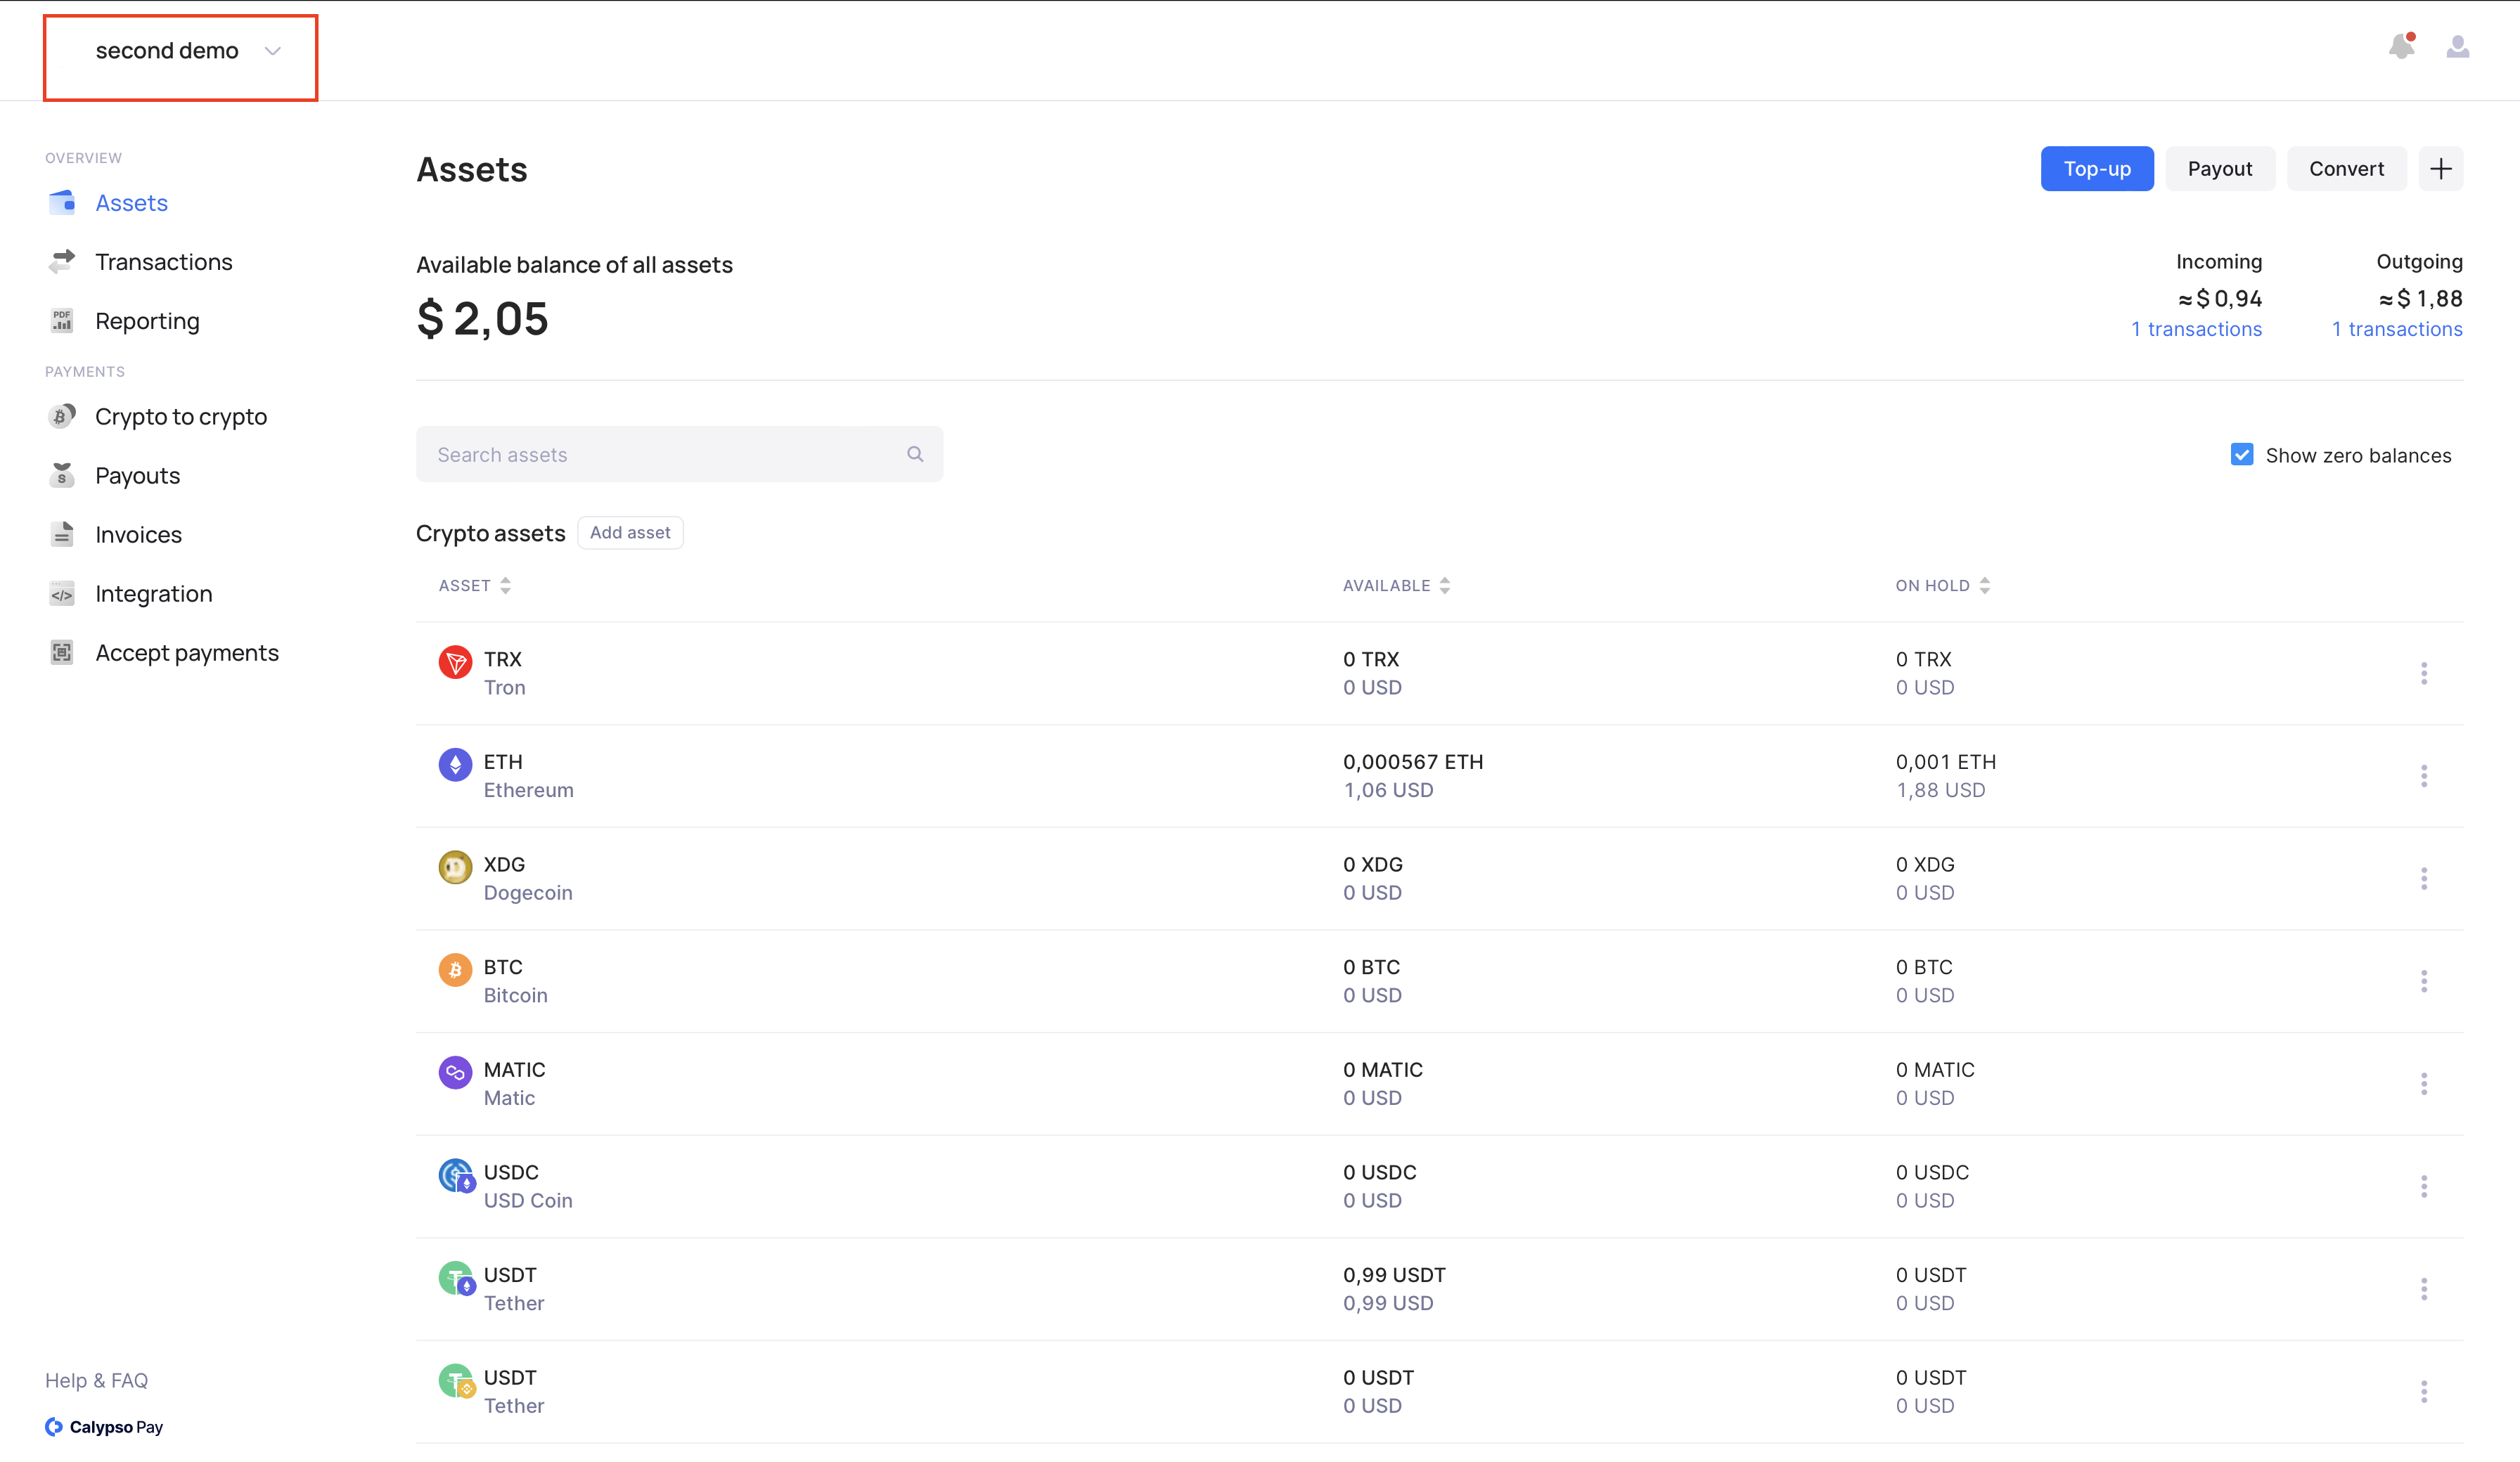This screenshot has height=1462, width=2520.
Task: Click the Tron TRX coin icon
Action: point(455,662)
